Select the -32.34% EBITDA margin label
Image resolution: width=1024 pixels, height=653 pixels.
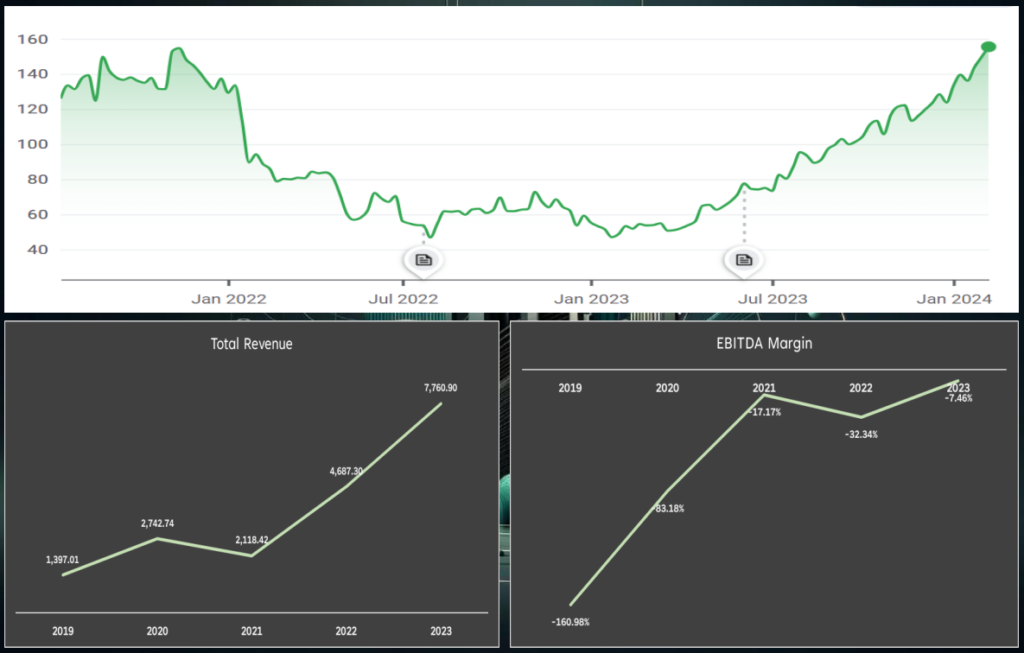pos(861,434)
